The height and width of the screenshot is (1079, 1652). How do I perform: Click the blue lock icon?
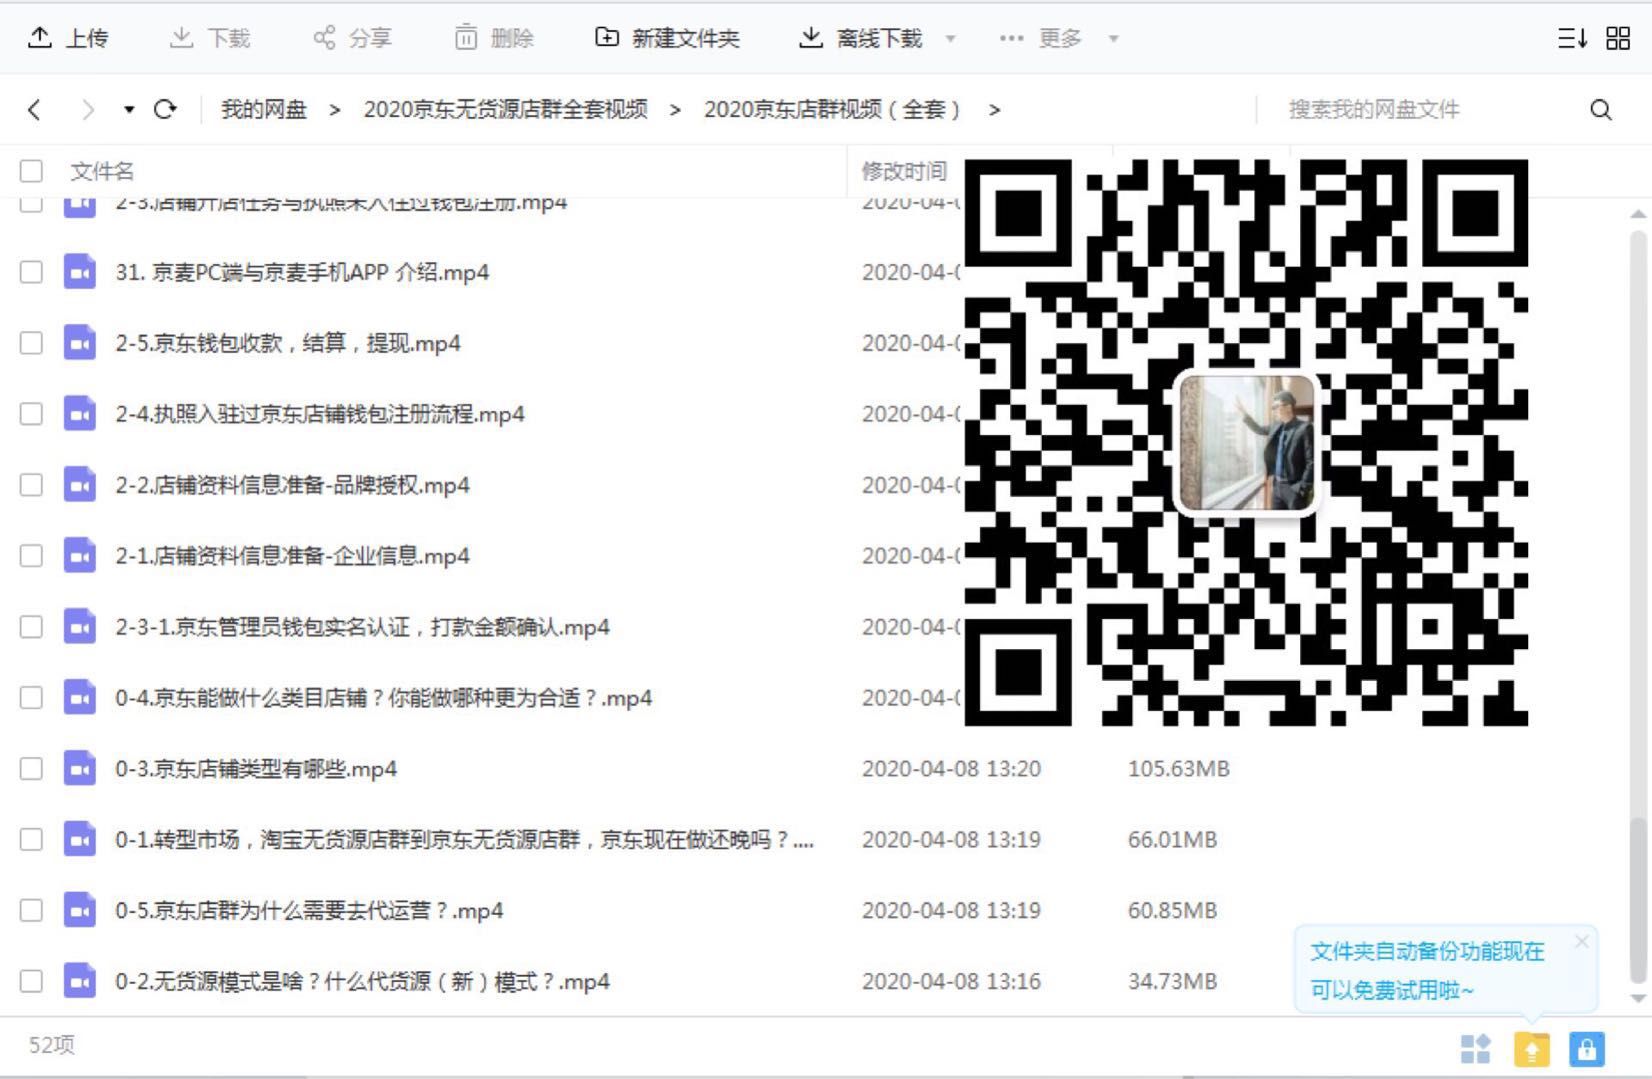click(1587, 1048)
